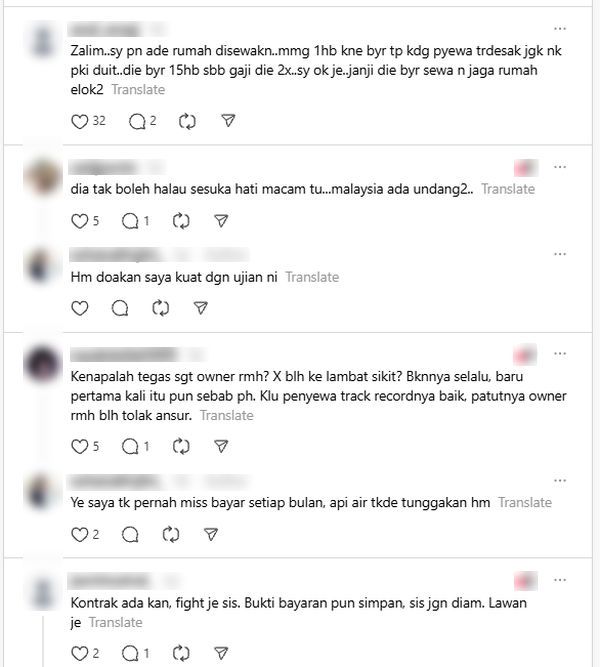Like the comment starting with "Zalim..sy pn ade rumah"

tap(80, 122)
